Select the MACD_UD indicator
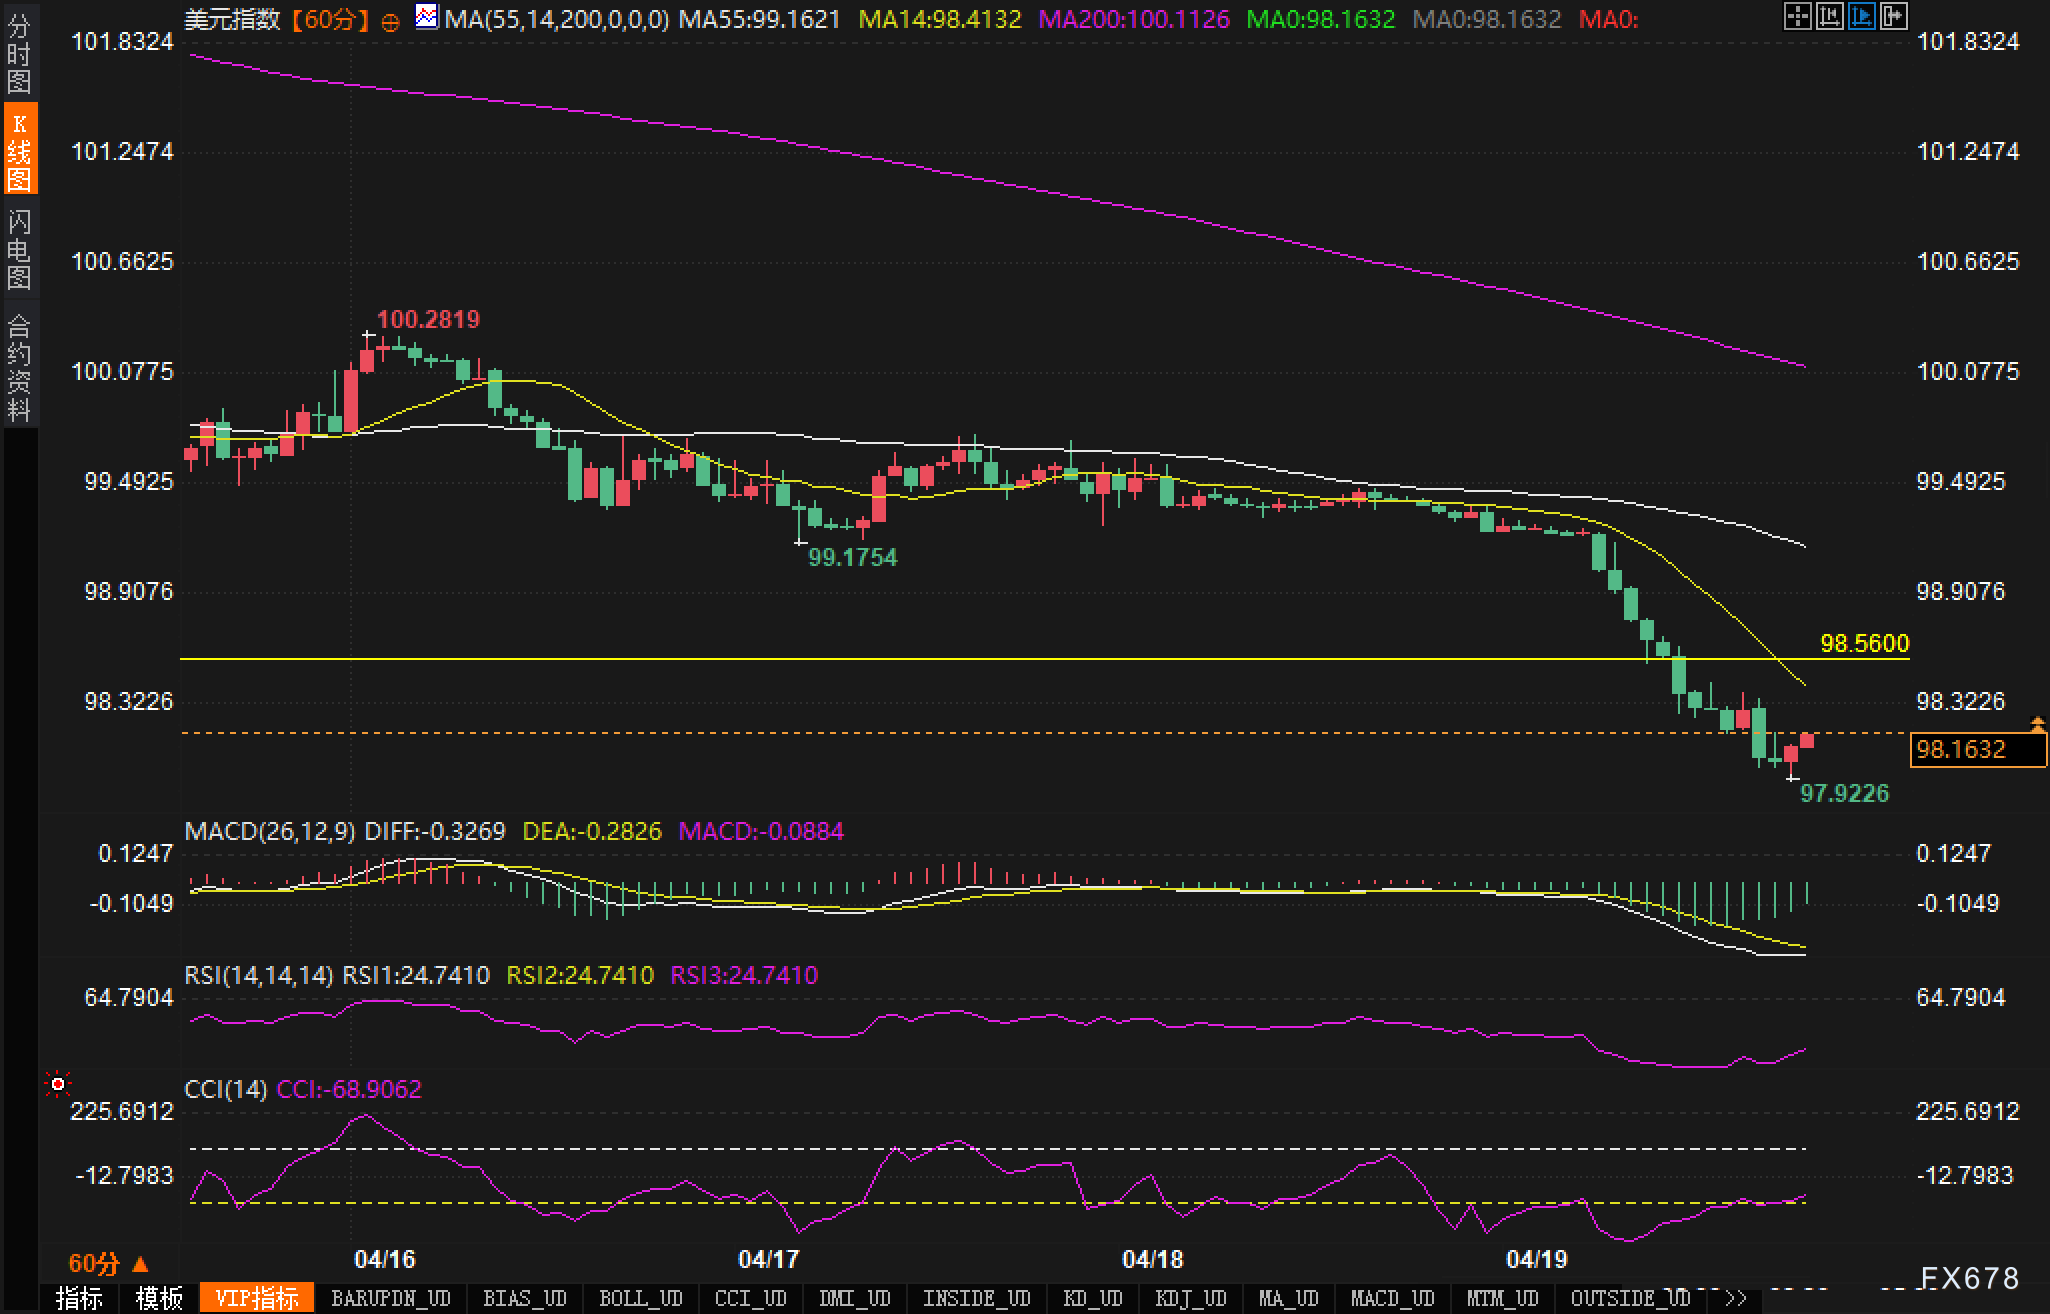 (x=1392, y=1298)
